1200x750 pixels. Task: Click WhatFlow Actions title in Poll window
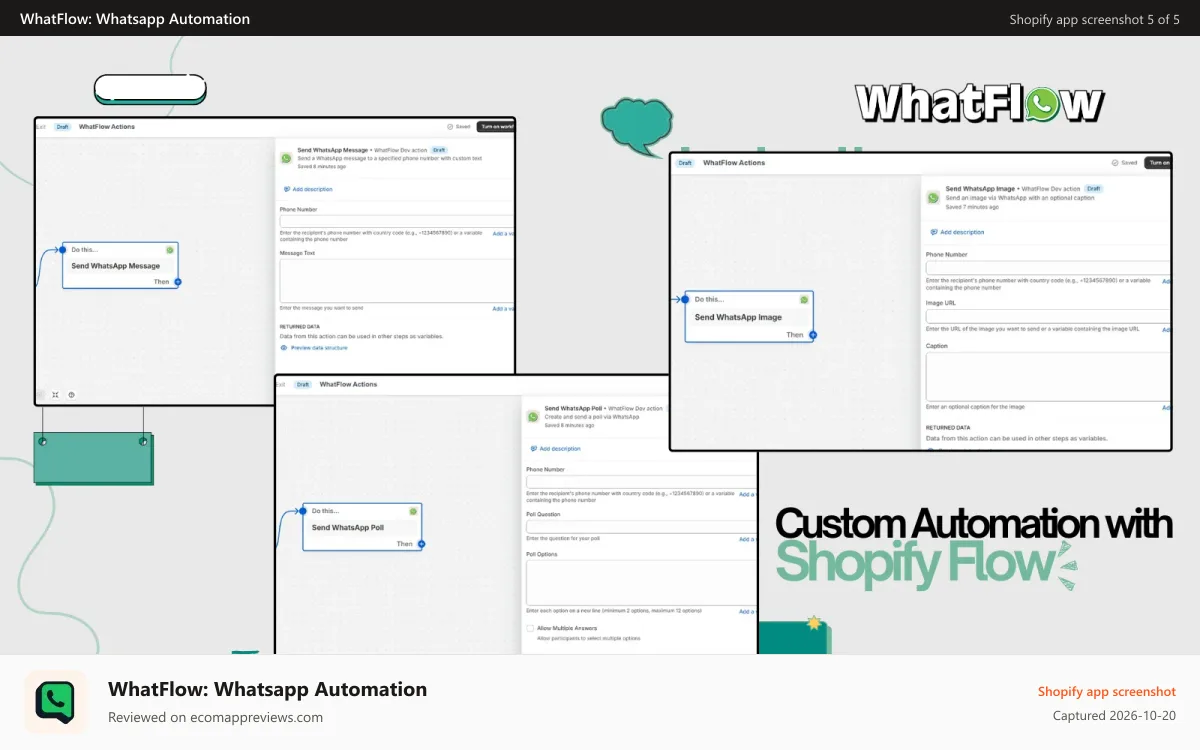[349, 385]
